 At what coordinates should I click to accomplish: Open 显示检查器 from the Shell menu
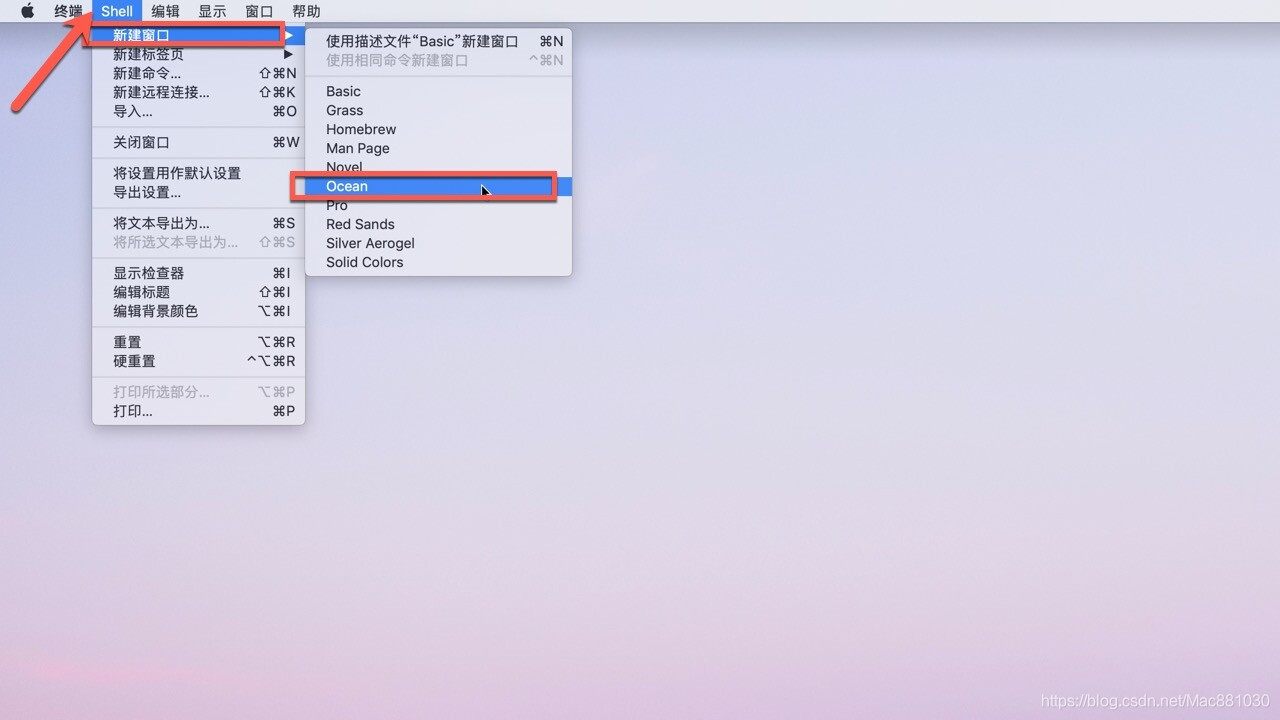198,273
